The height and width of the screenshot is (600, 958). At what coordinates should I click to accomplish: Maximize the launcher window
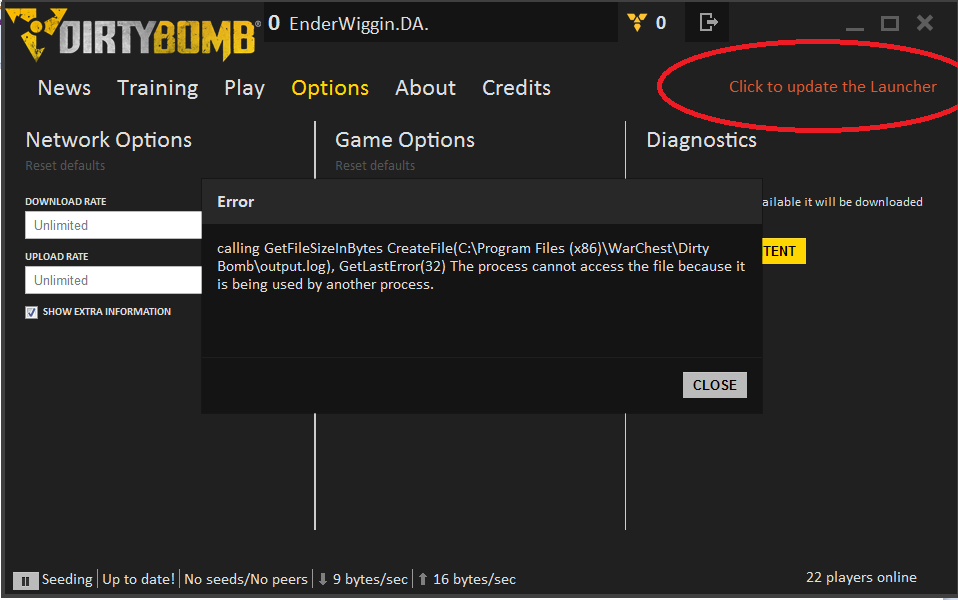click(889, 23)
